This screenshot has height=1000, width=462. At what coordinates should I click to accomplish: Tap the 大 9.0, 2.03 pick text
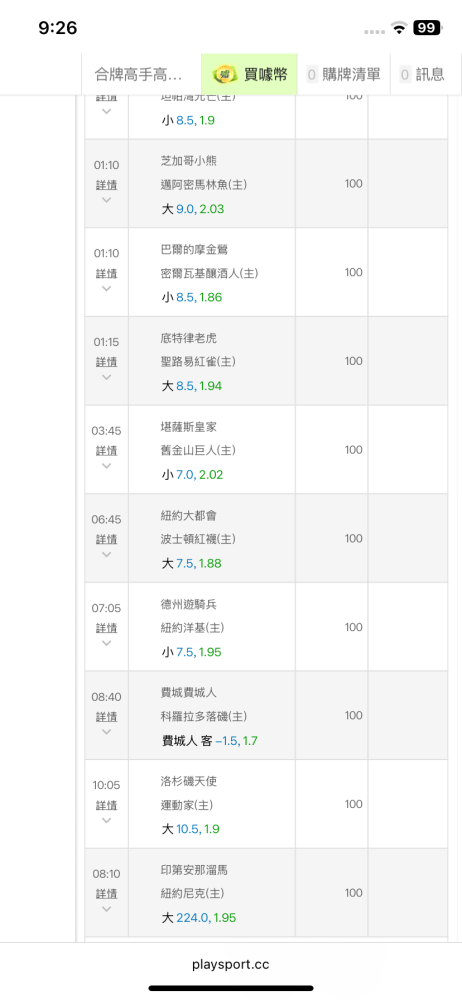click(x=193, y=209)
